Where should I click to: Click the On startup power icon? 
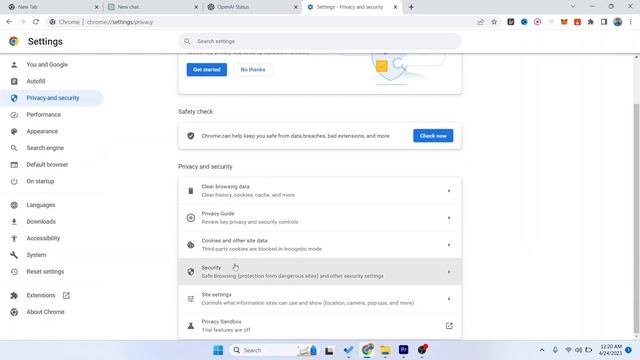[14, 181]
